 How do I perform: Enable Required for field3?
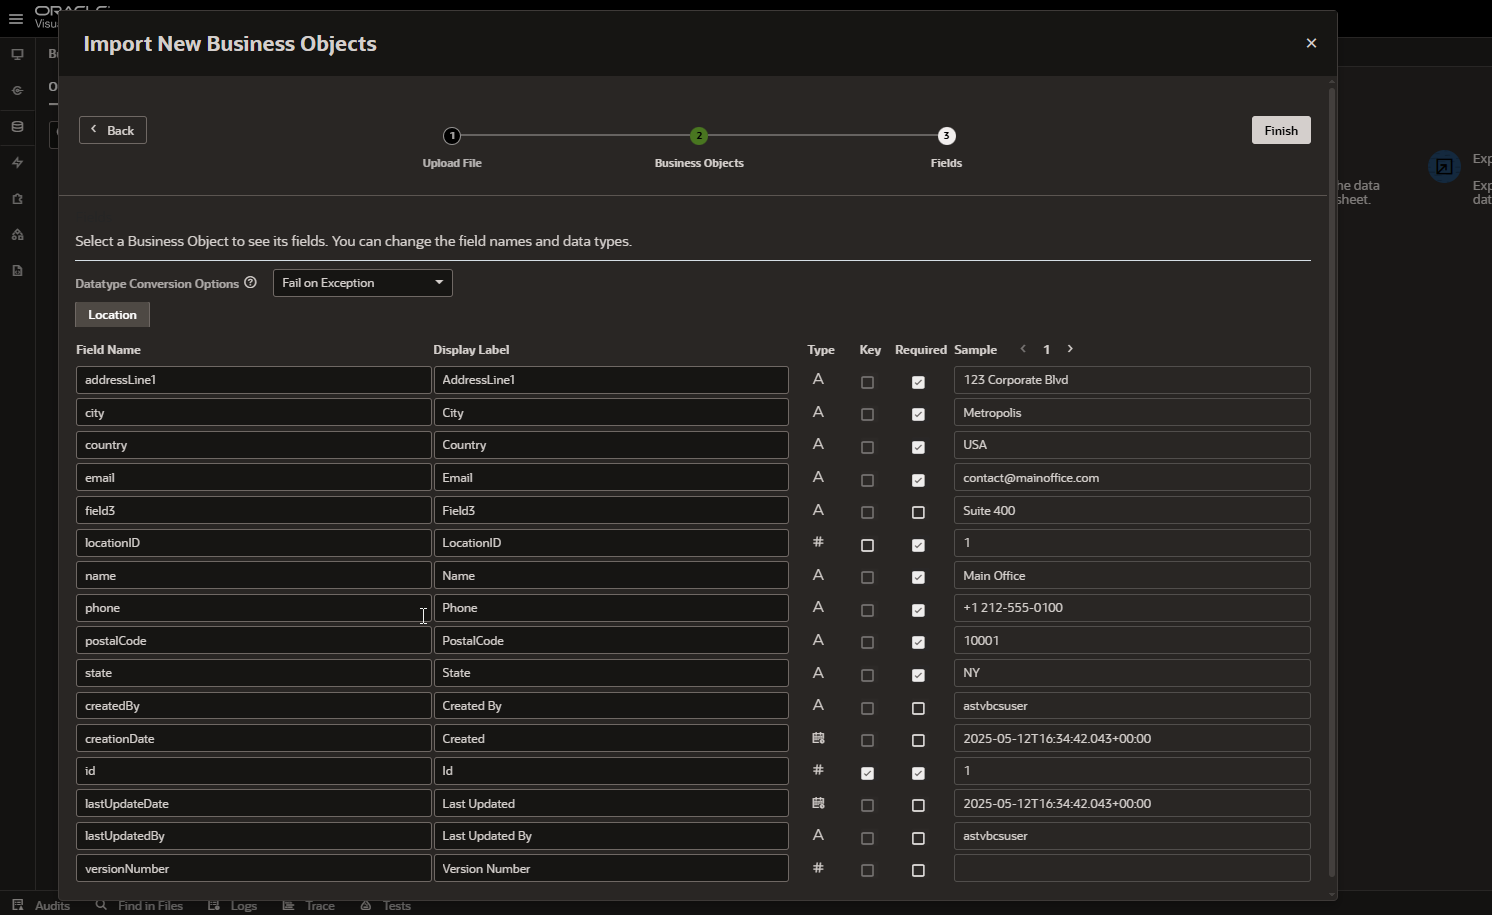coord(918,512)
